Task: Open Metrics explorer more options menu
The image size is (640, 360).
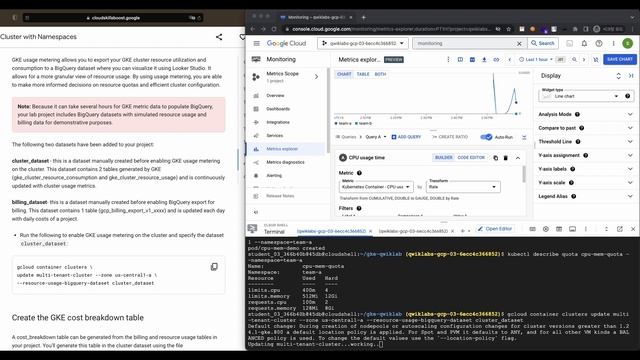Action: (448, 60)
